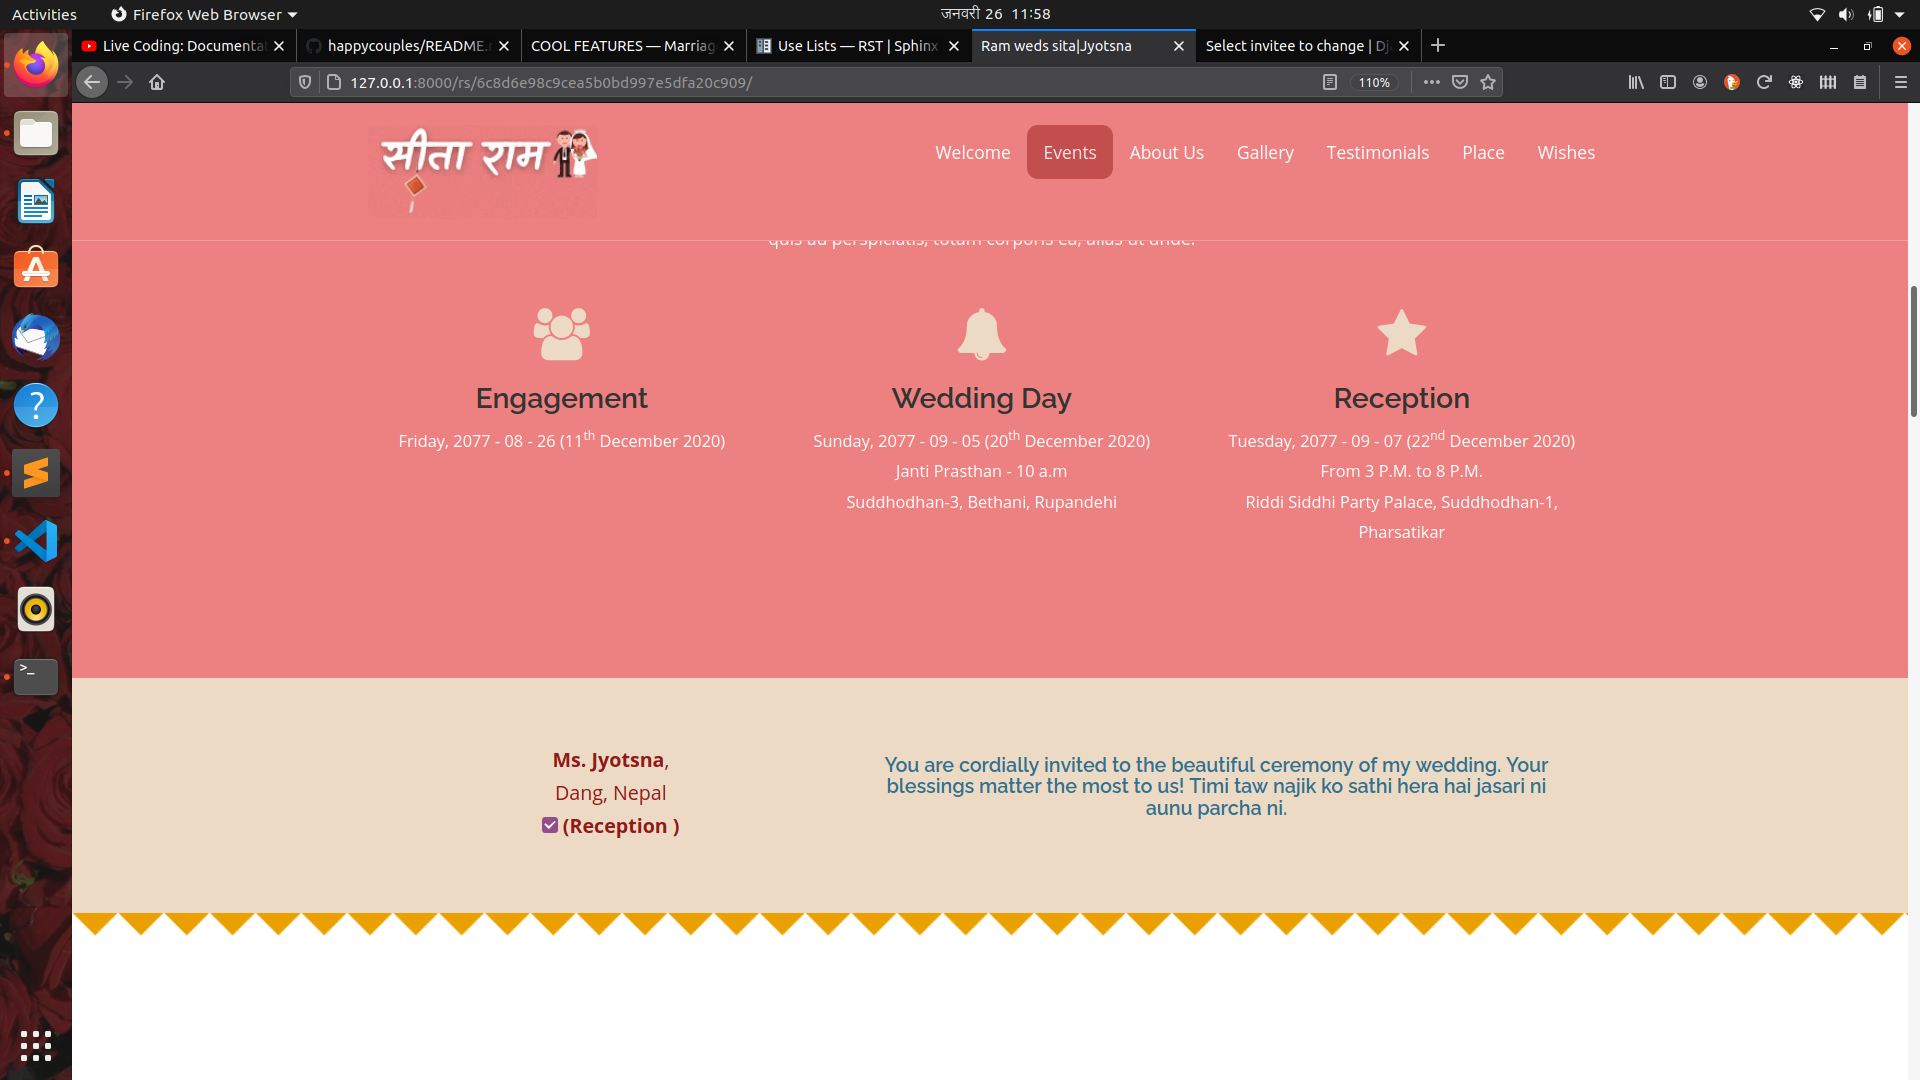This screenshot has width=1920, height=1080.
Task: Launch Visual Studio Code from dock
Action: pos(36,541)
